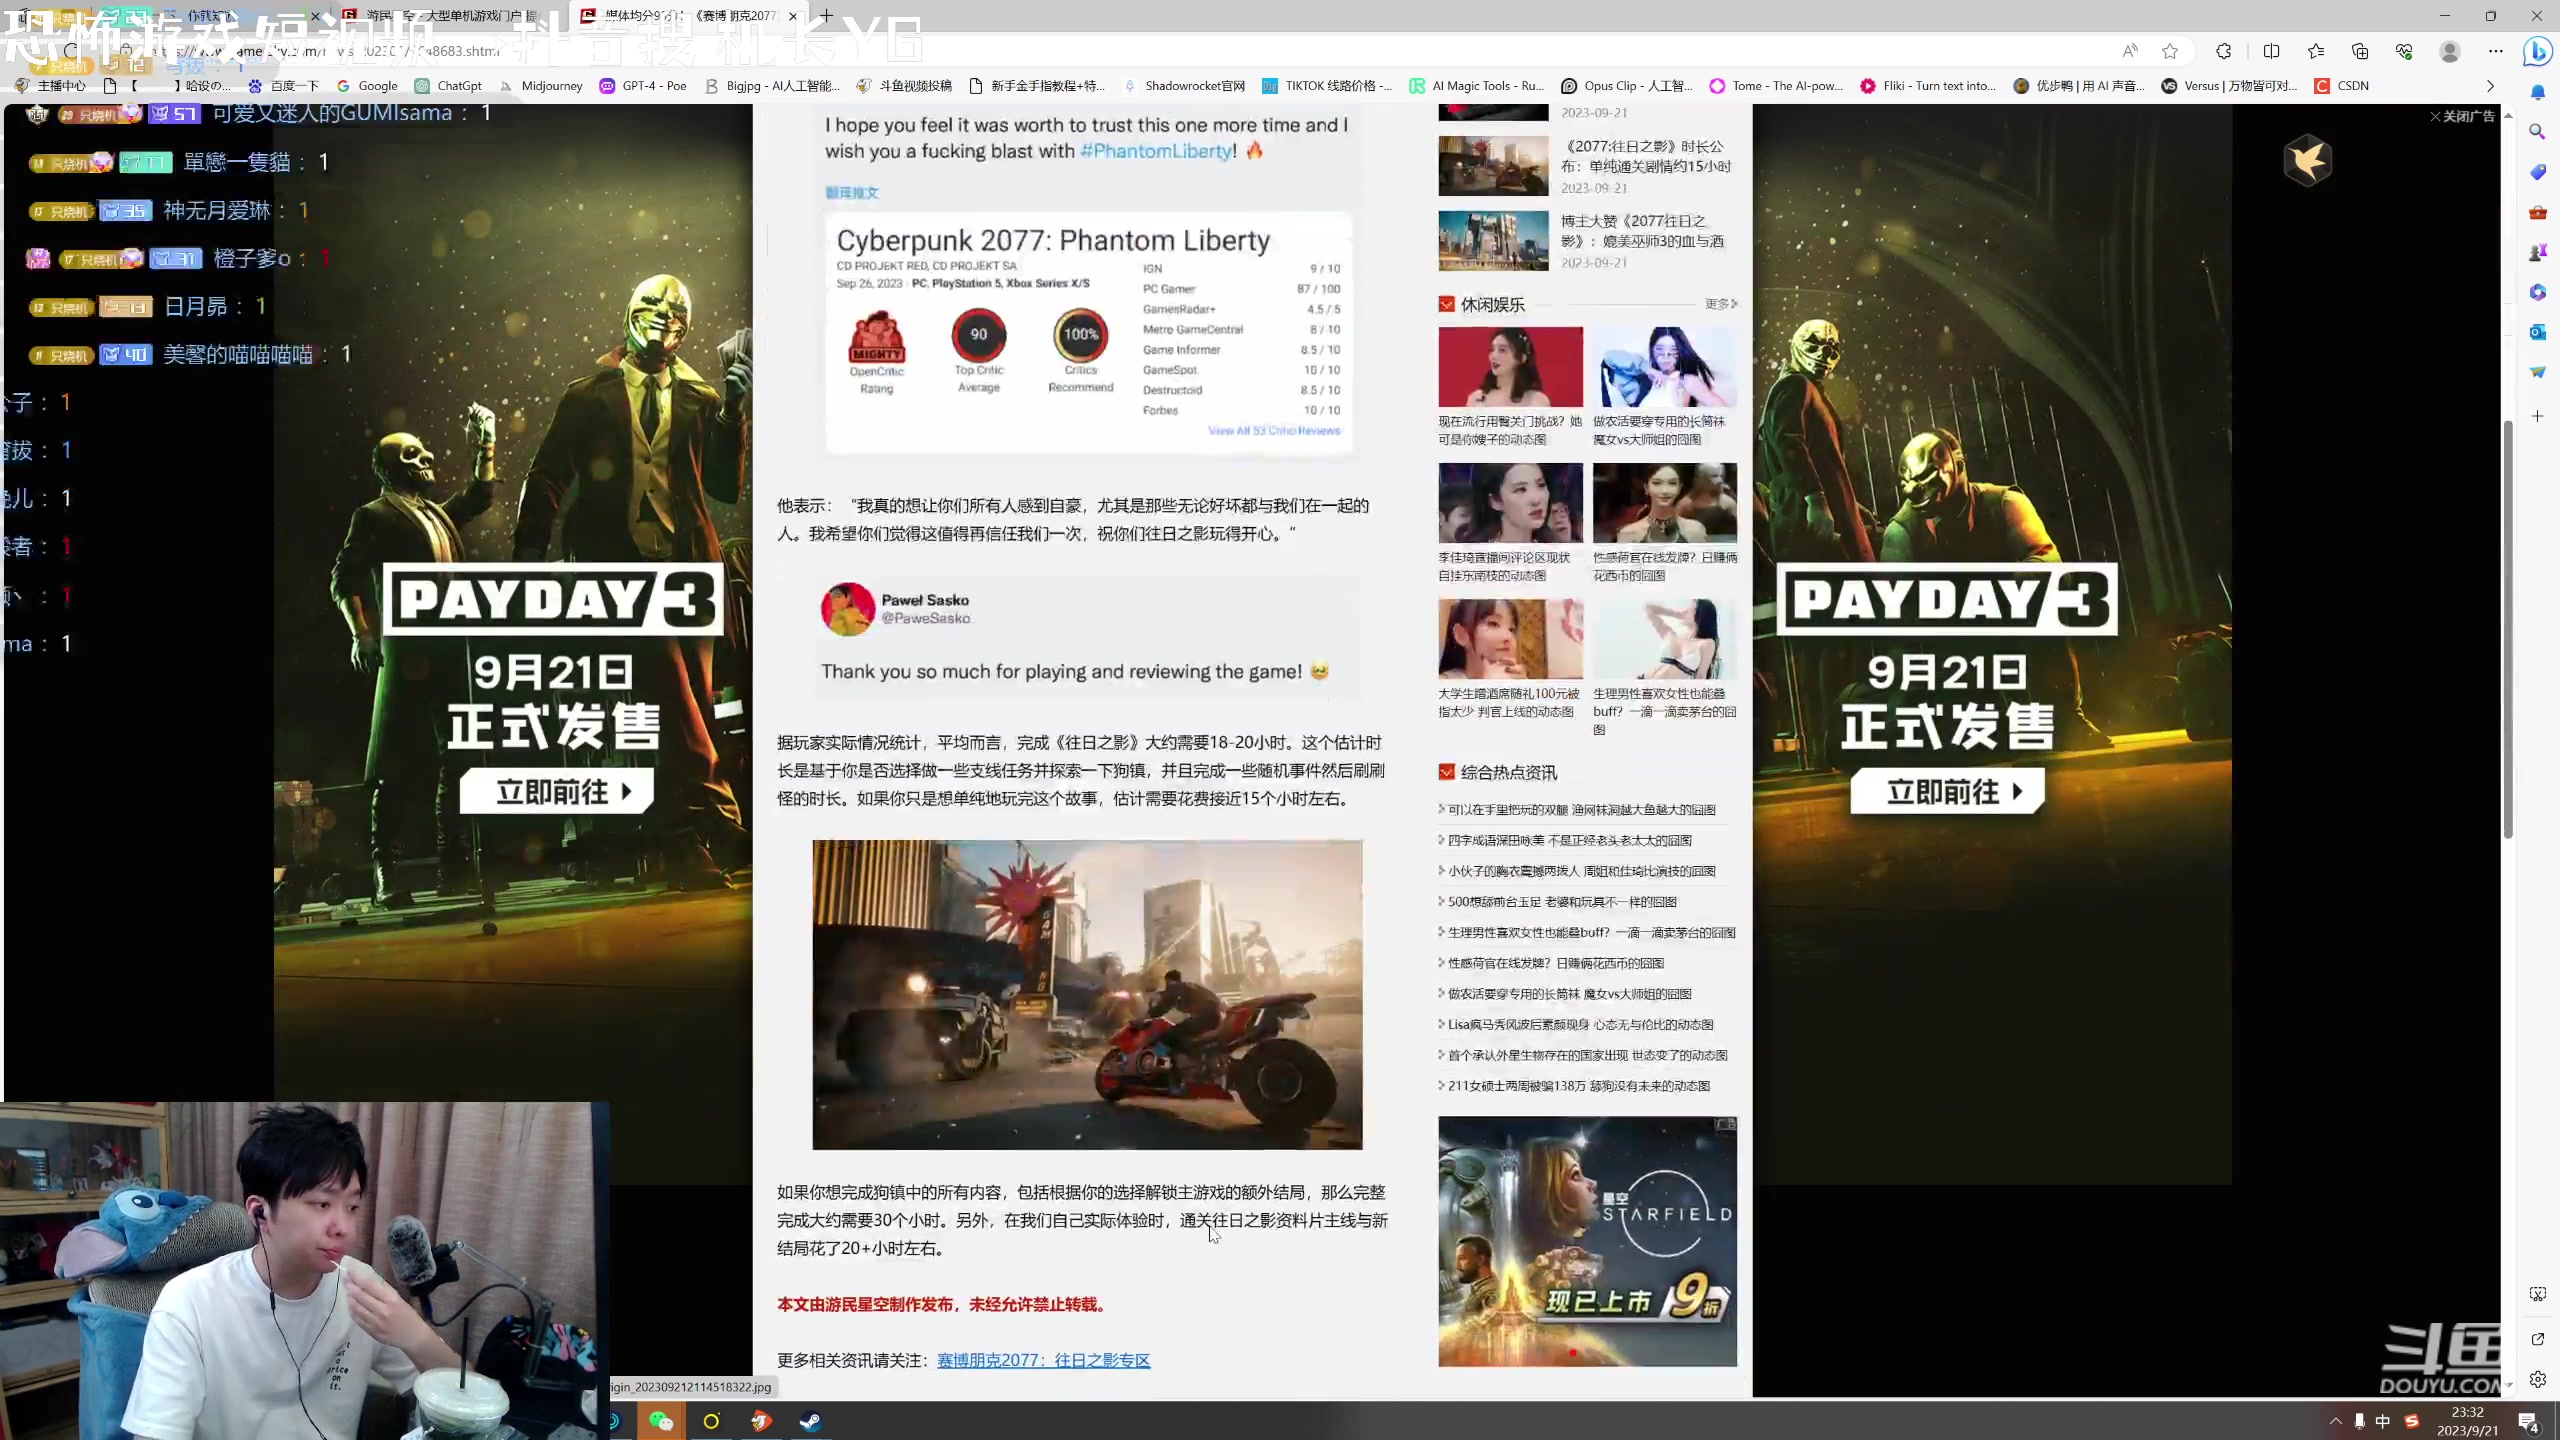
Task: Click the Cyberpunk motorcycle screenshot image
Action: [1087, 994]
